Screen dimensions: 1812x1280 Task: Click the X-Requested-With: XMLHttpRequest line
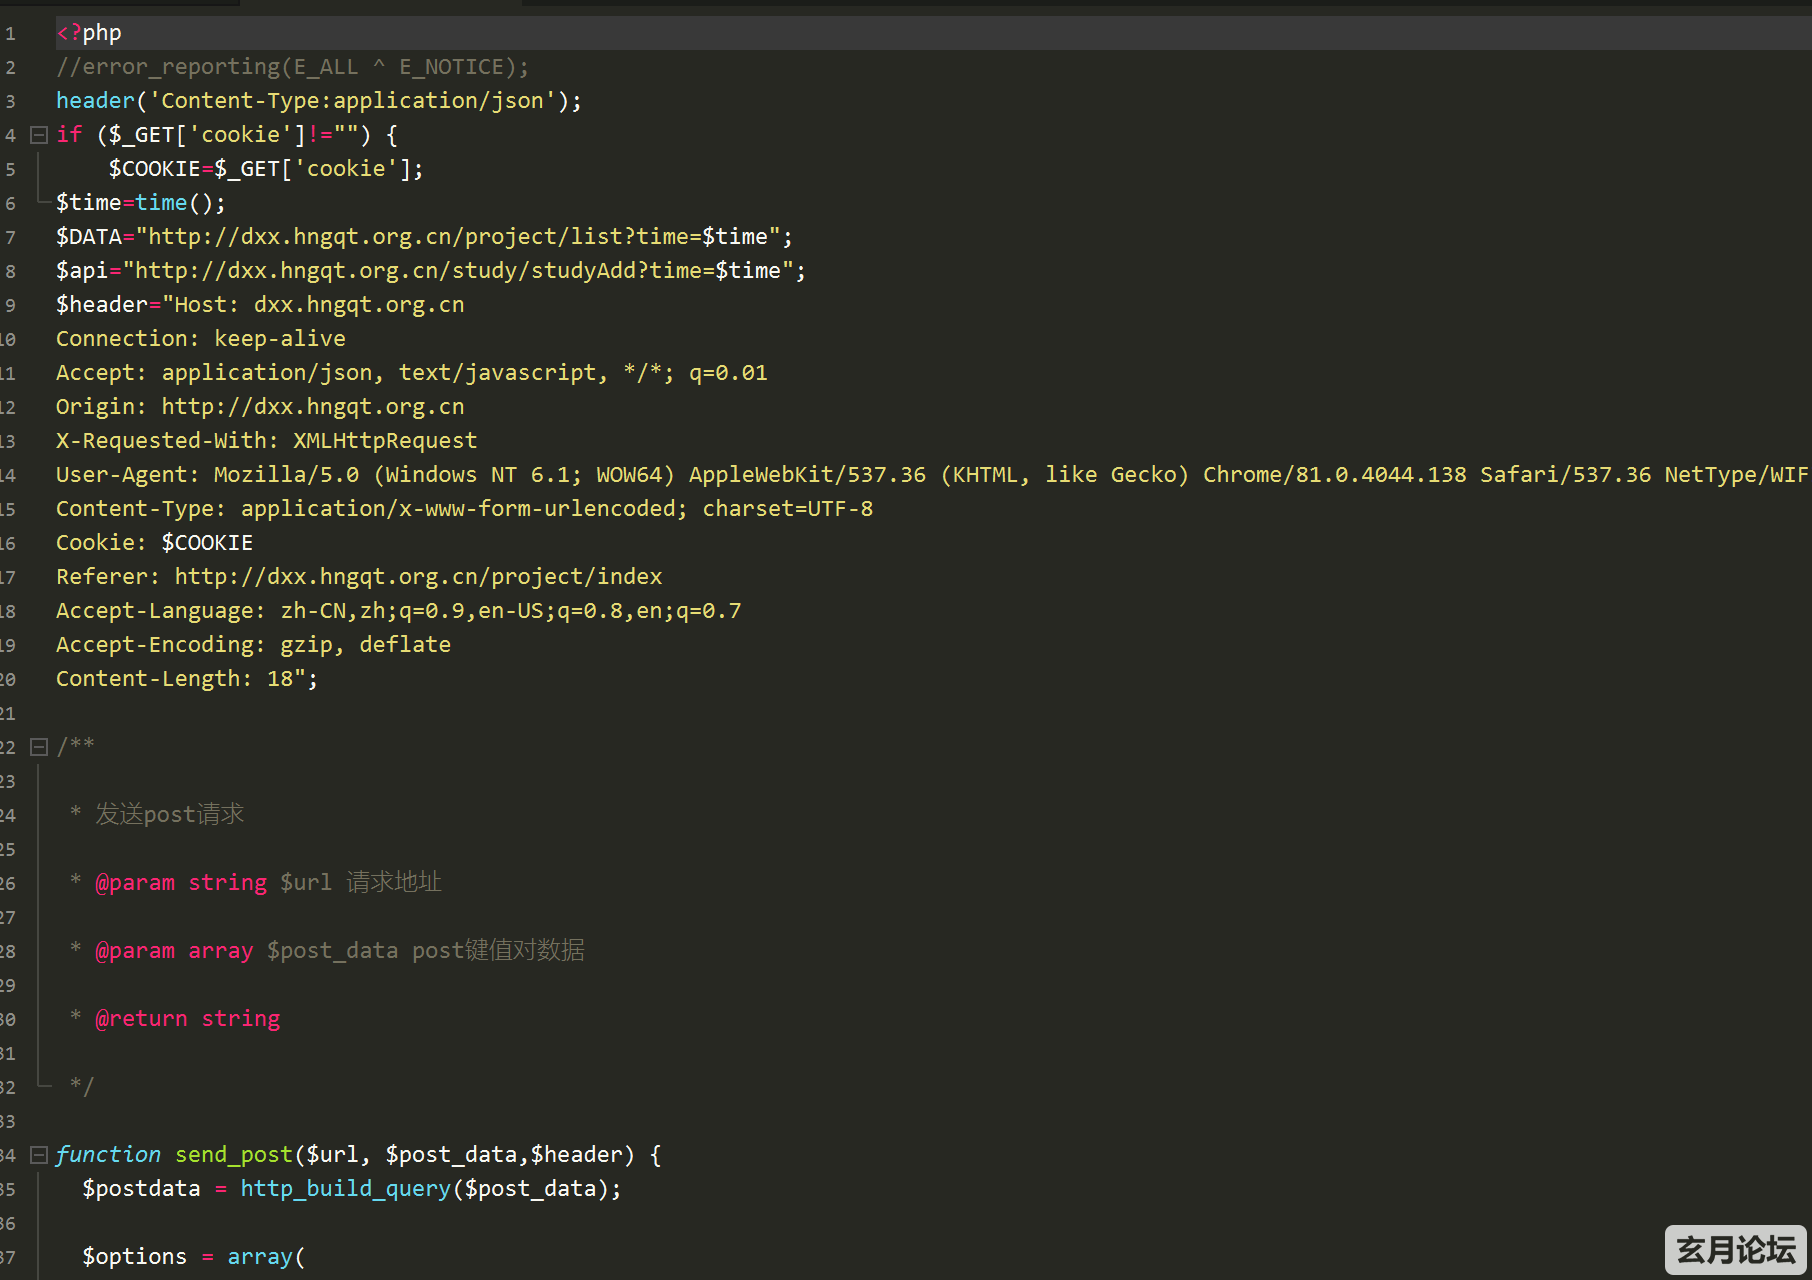267,441
